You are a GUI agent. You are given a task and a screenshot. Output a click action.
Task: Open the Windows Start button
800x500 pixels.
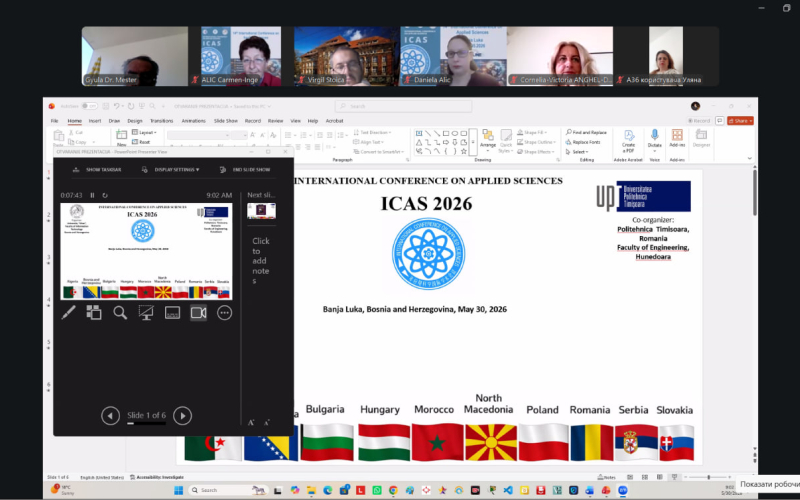click(x=179, y=490)
